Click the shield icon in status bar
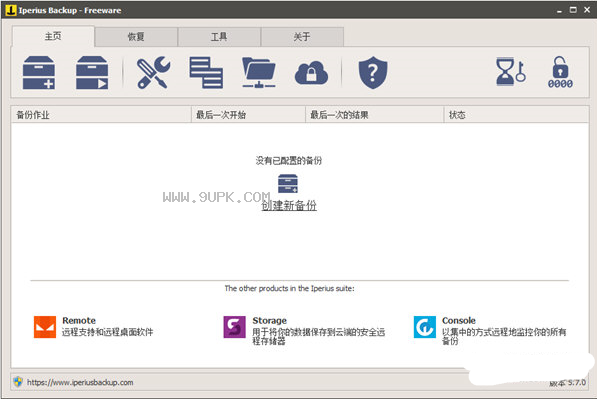 point(18,382)
